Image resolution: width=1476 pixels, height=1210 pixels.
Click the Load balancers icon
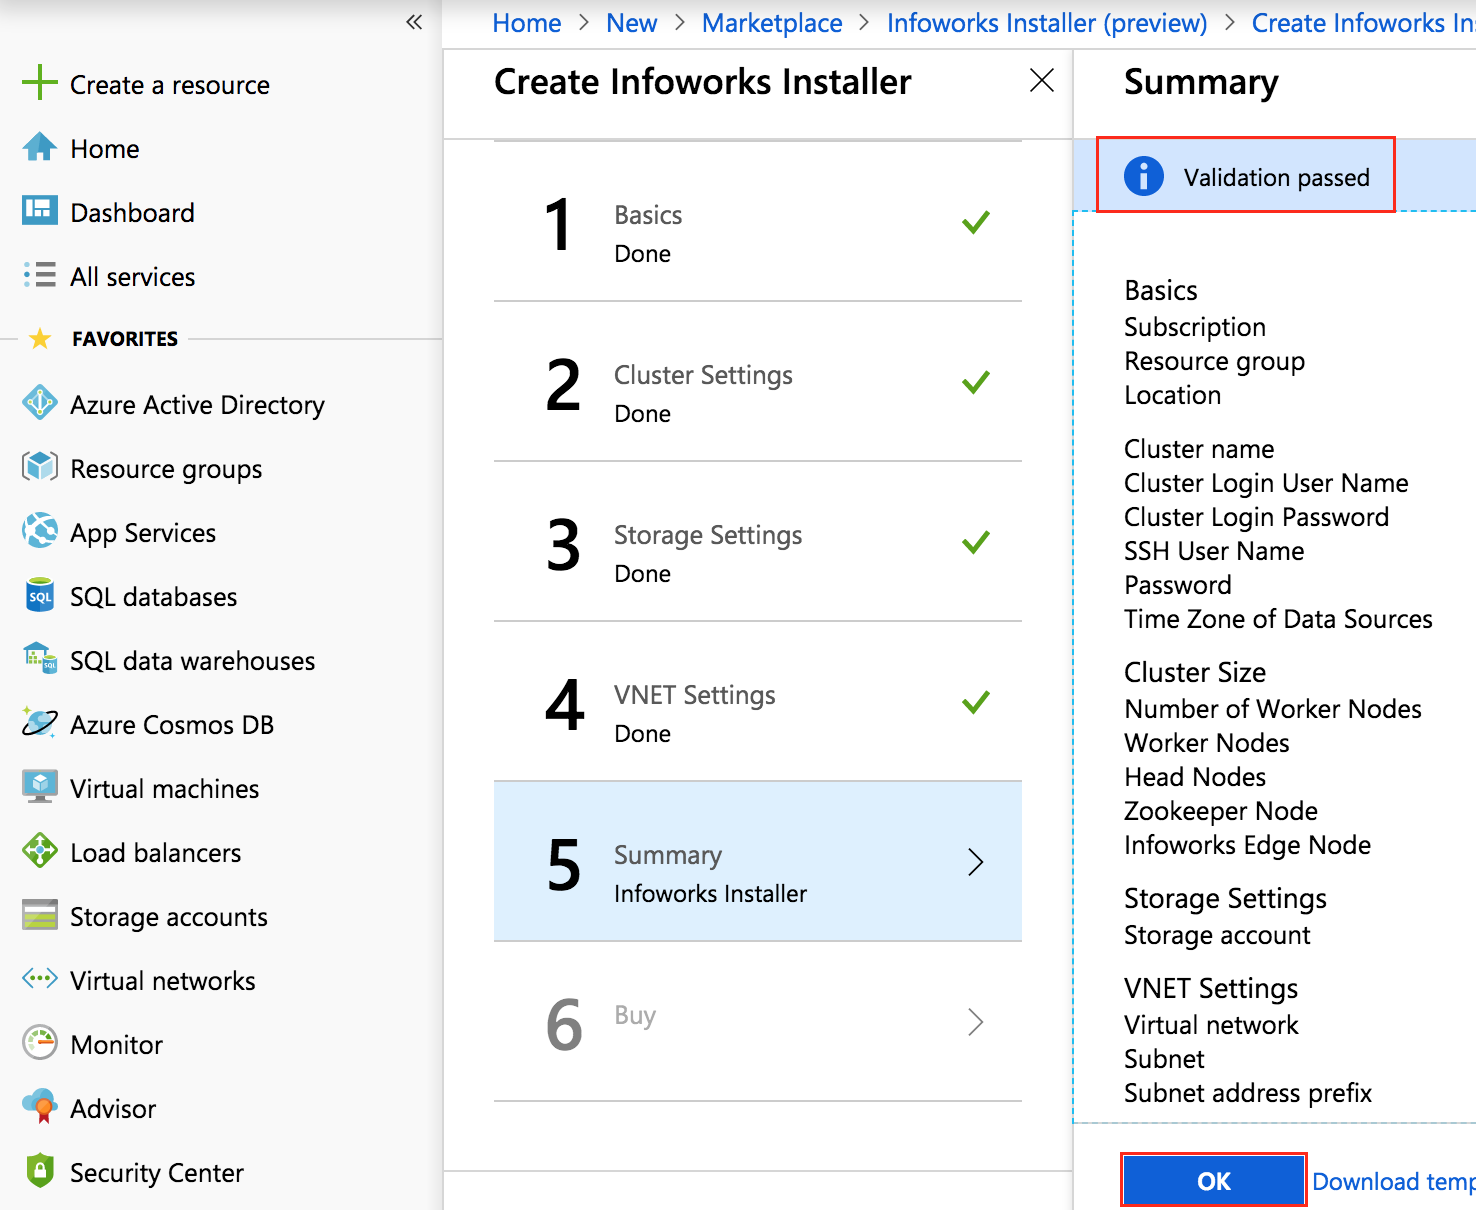[x=40, y=851]
